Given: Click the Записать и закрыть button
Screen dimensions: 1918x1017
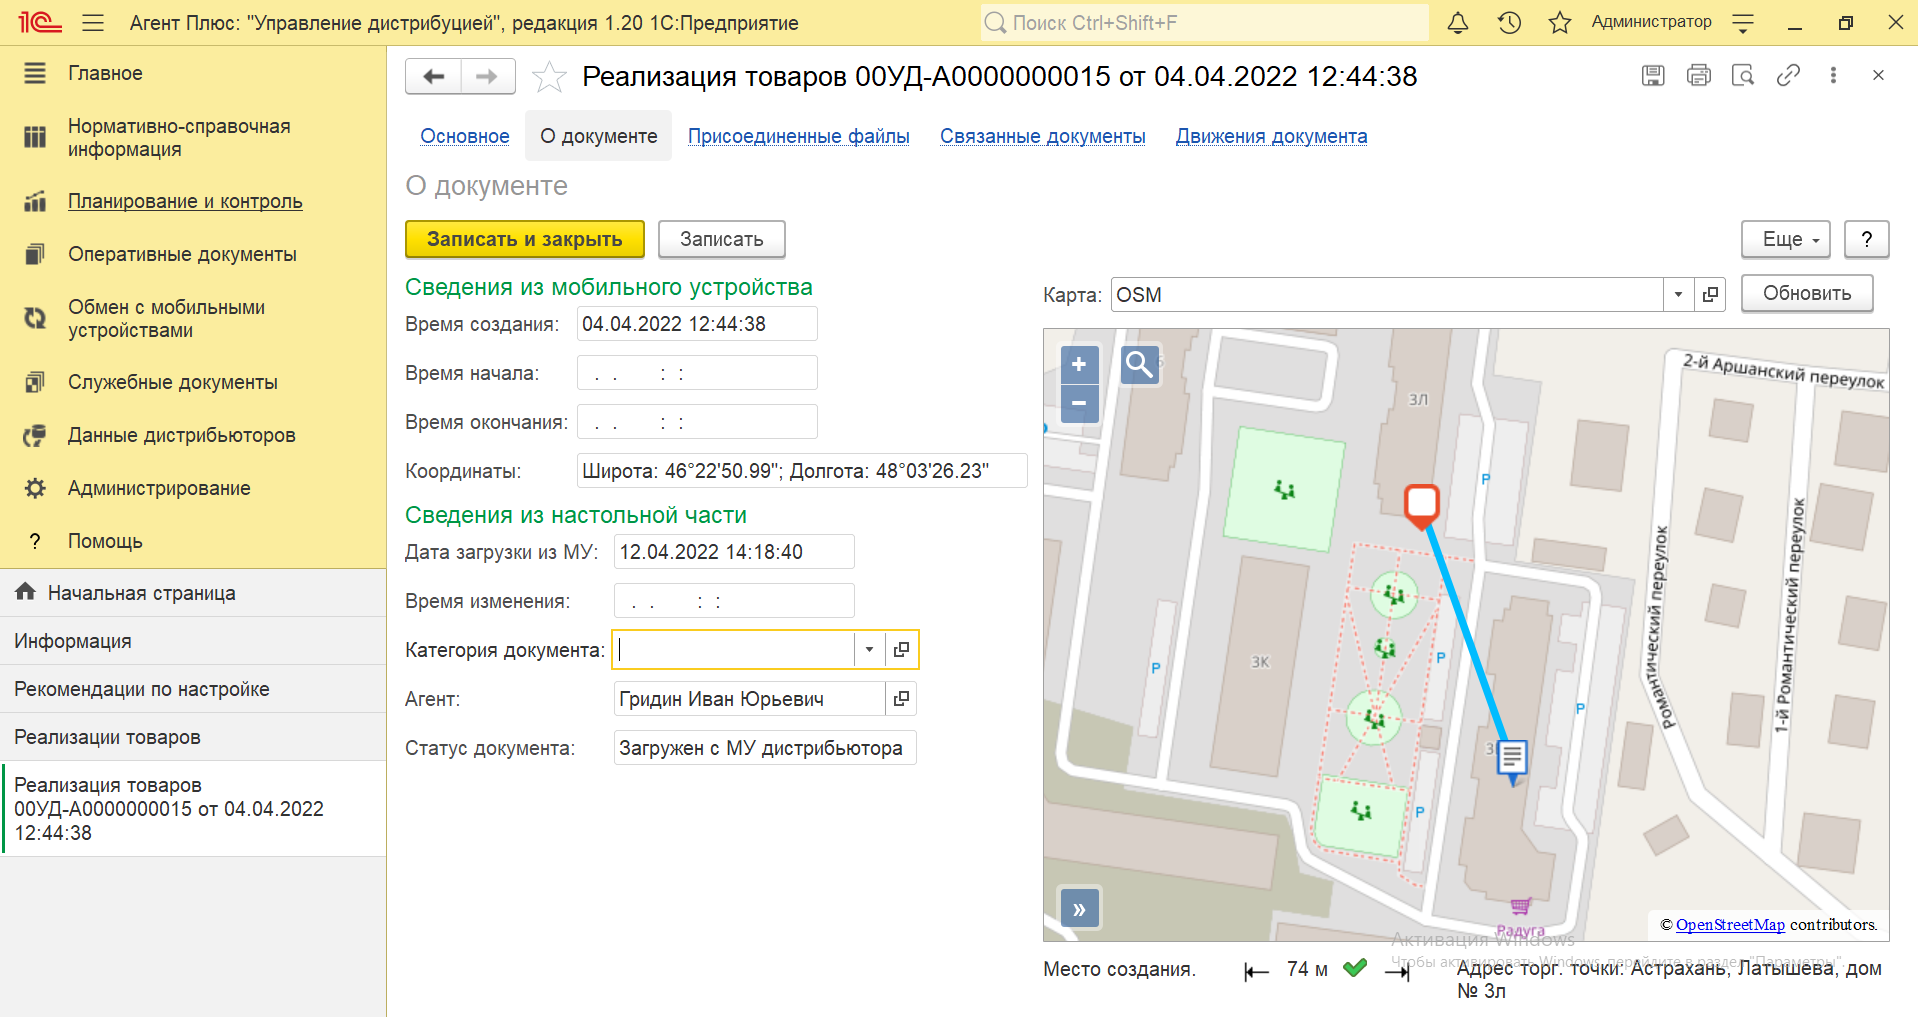Looking at the screenshot, I should point(524,240).
